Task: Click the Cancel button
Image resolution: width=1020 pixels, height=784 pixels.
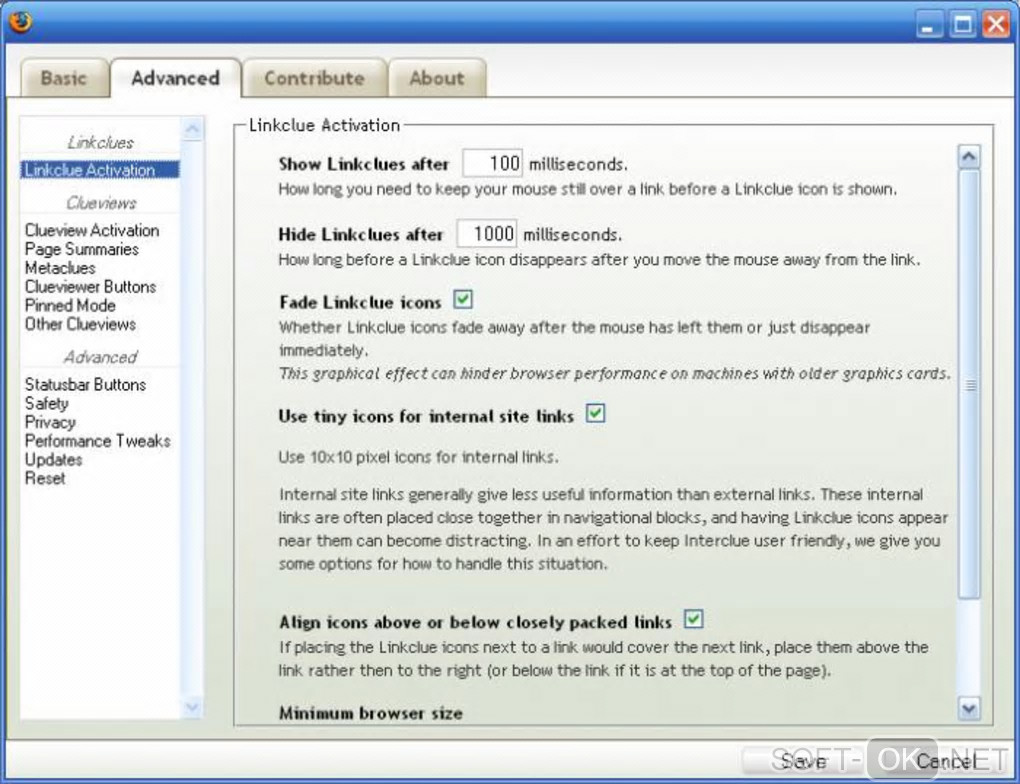Action: click(945, 761)
